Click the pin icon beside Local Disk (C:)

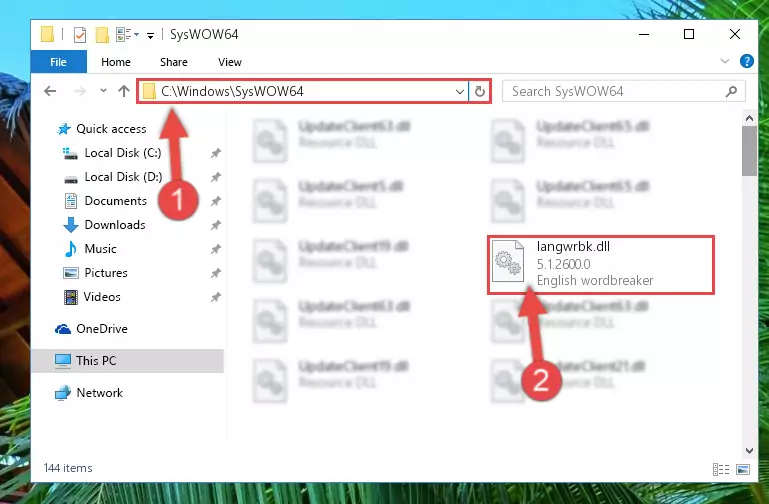point(216,153)
